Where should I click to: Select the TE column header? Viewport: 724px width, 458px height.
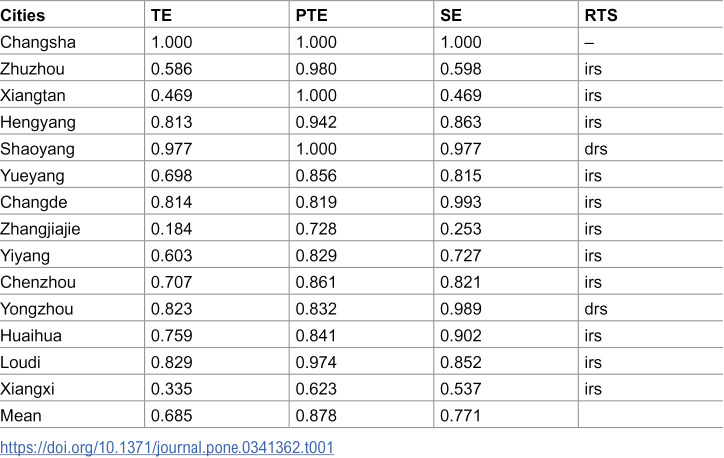pos(161,15)
